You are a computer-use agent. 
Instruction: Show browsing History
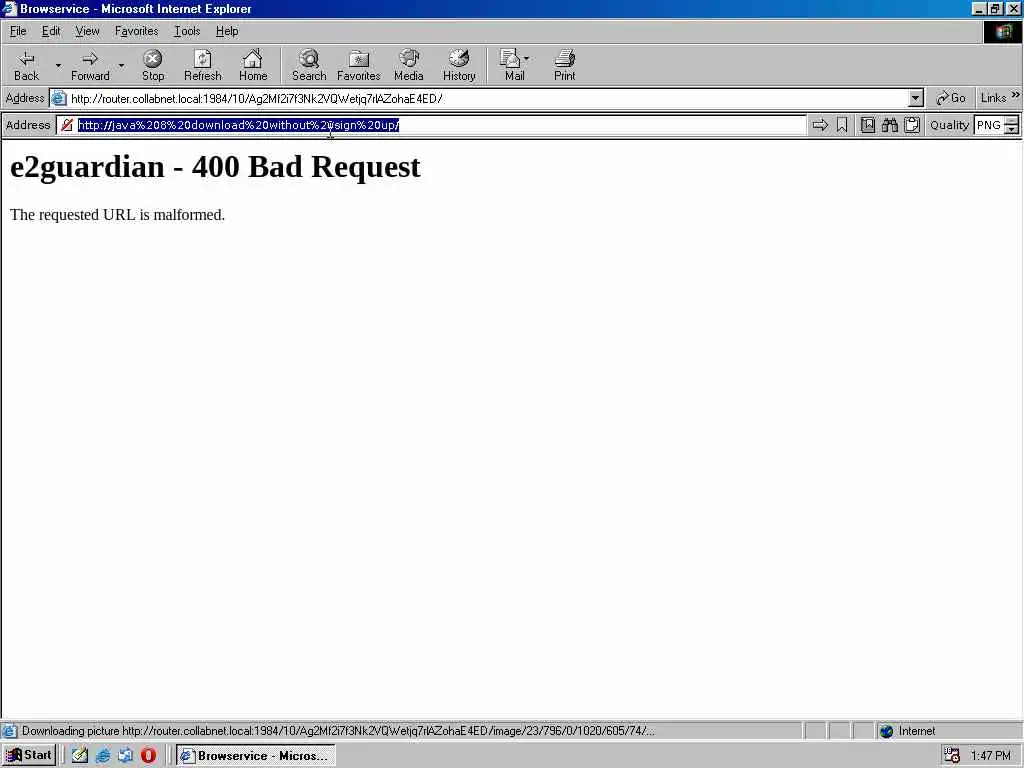[x=459, y=65]
